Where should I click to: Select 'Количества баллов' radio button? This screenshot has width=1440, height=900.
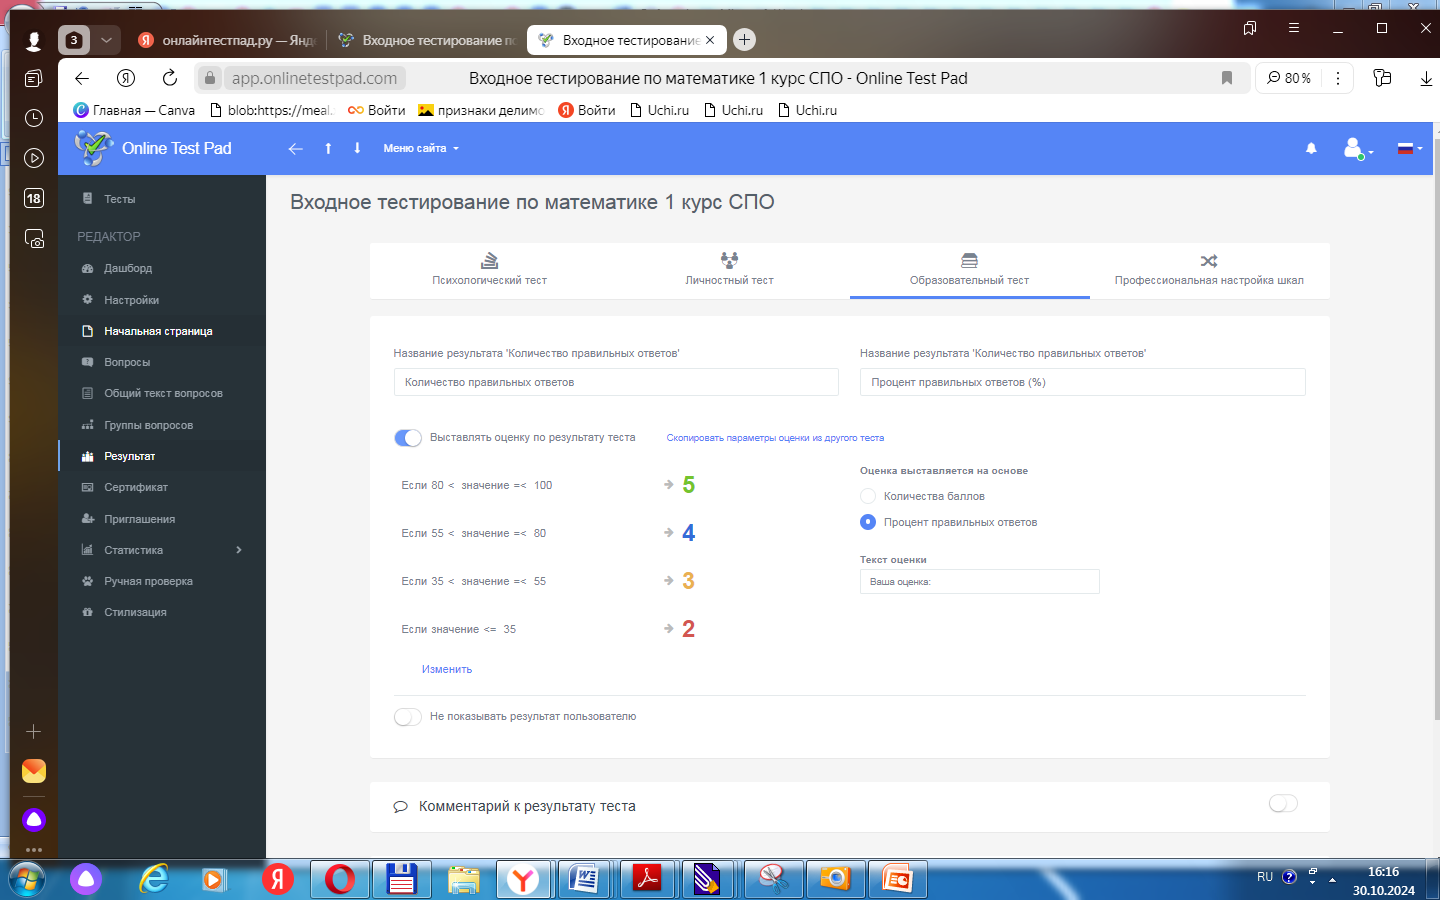[x=868, y=497]
